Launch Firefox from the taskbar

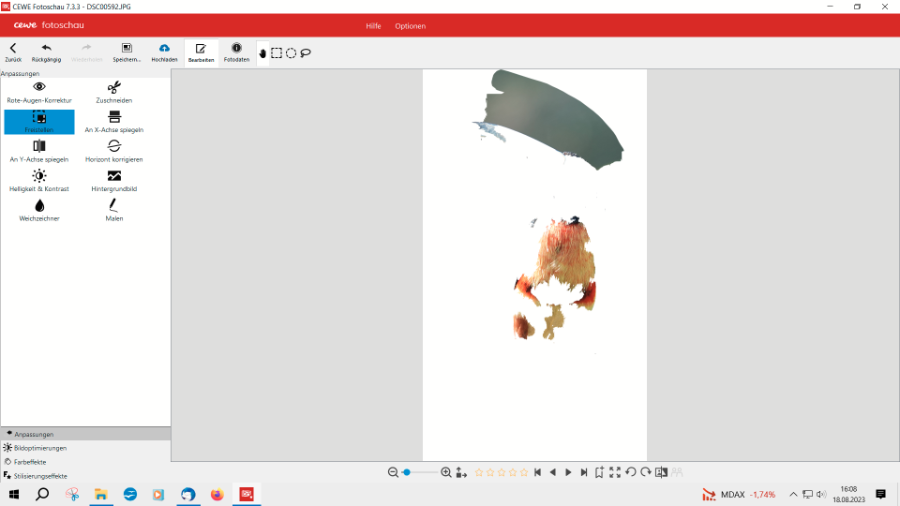click(217, 494)
